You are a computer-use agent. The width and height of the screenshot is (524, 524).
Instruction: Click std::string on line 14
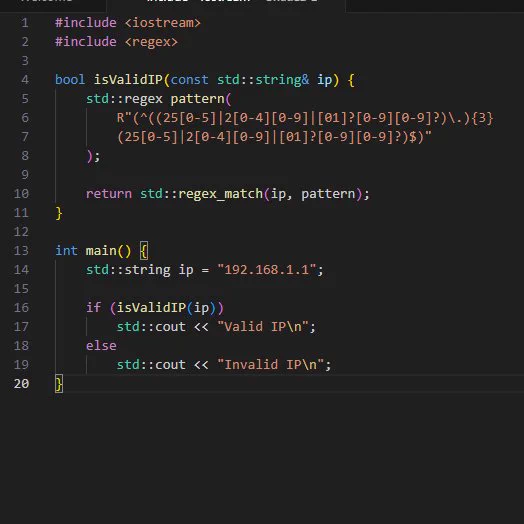128,270
